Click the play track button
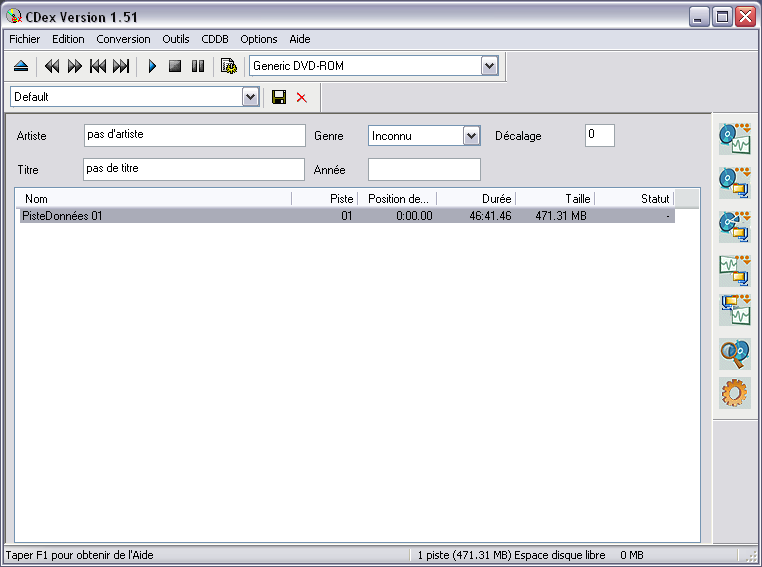Viewport: 762px width, 567px height. [x=152, y=66]
